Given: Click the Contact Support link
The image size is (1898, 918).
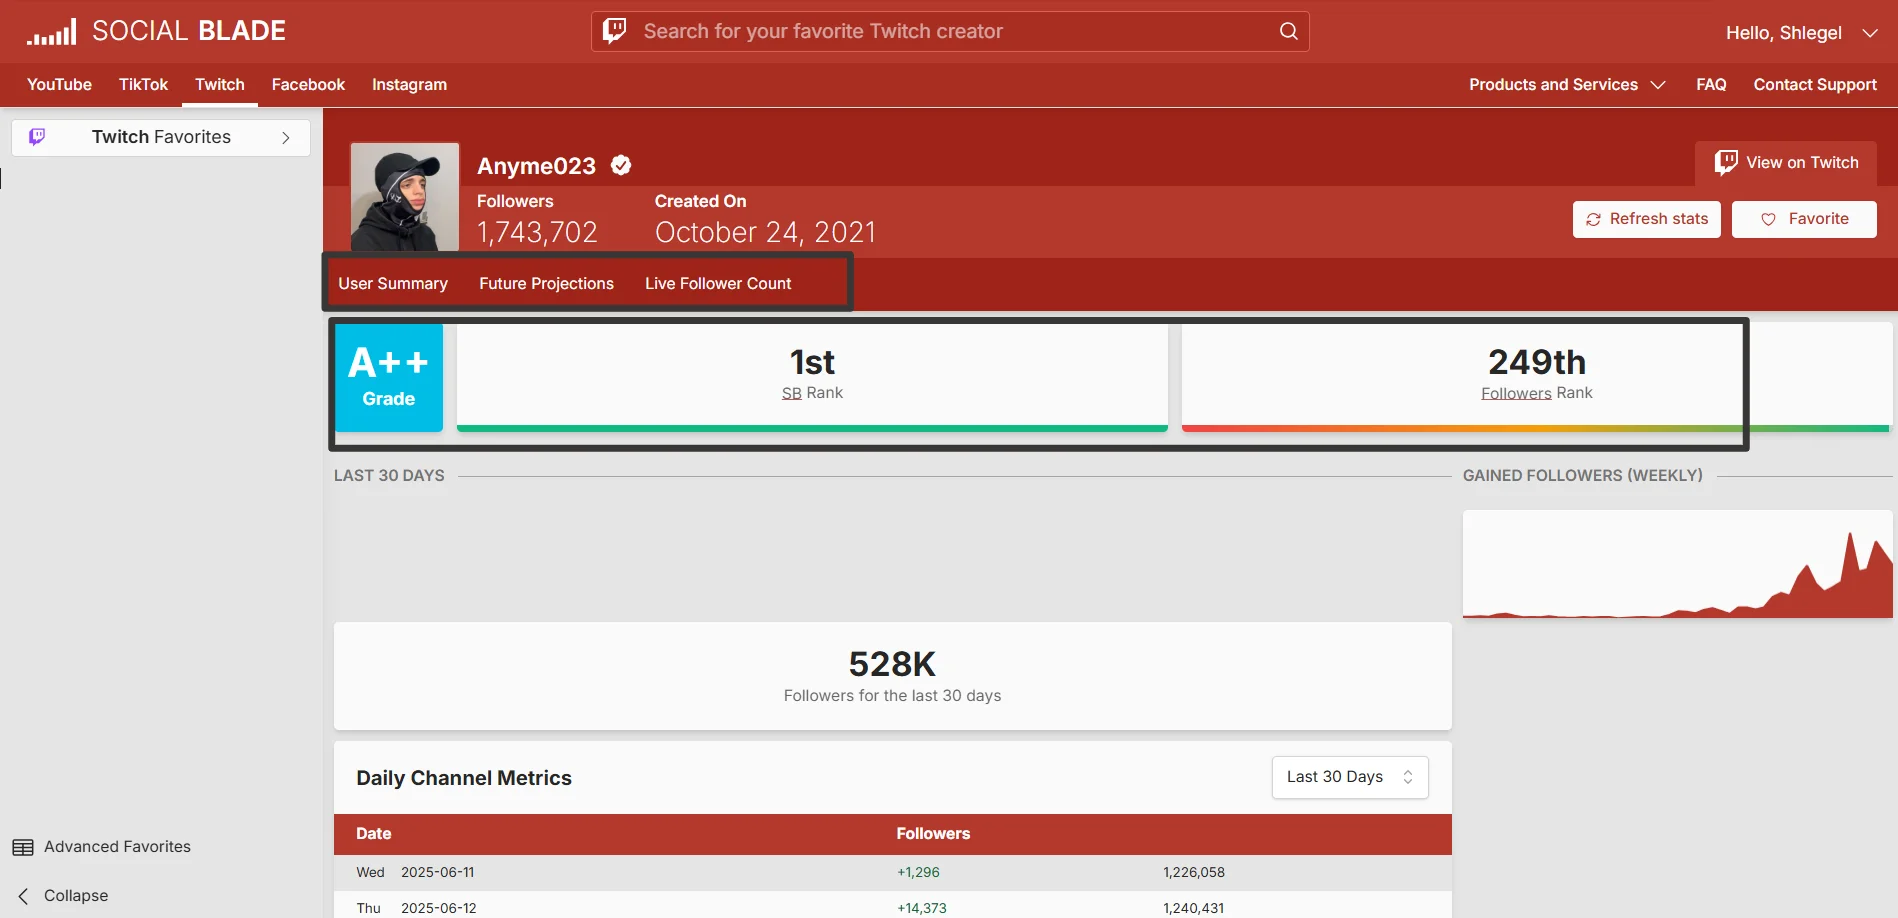Looking at the screenshot, I should (1814, 84).
